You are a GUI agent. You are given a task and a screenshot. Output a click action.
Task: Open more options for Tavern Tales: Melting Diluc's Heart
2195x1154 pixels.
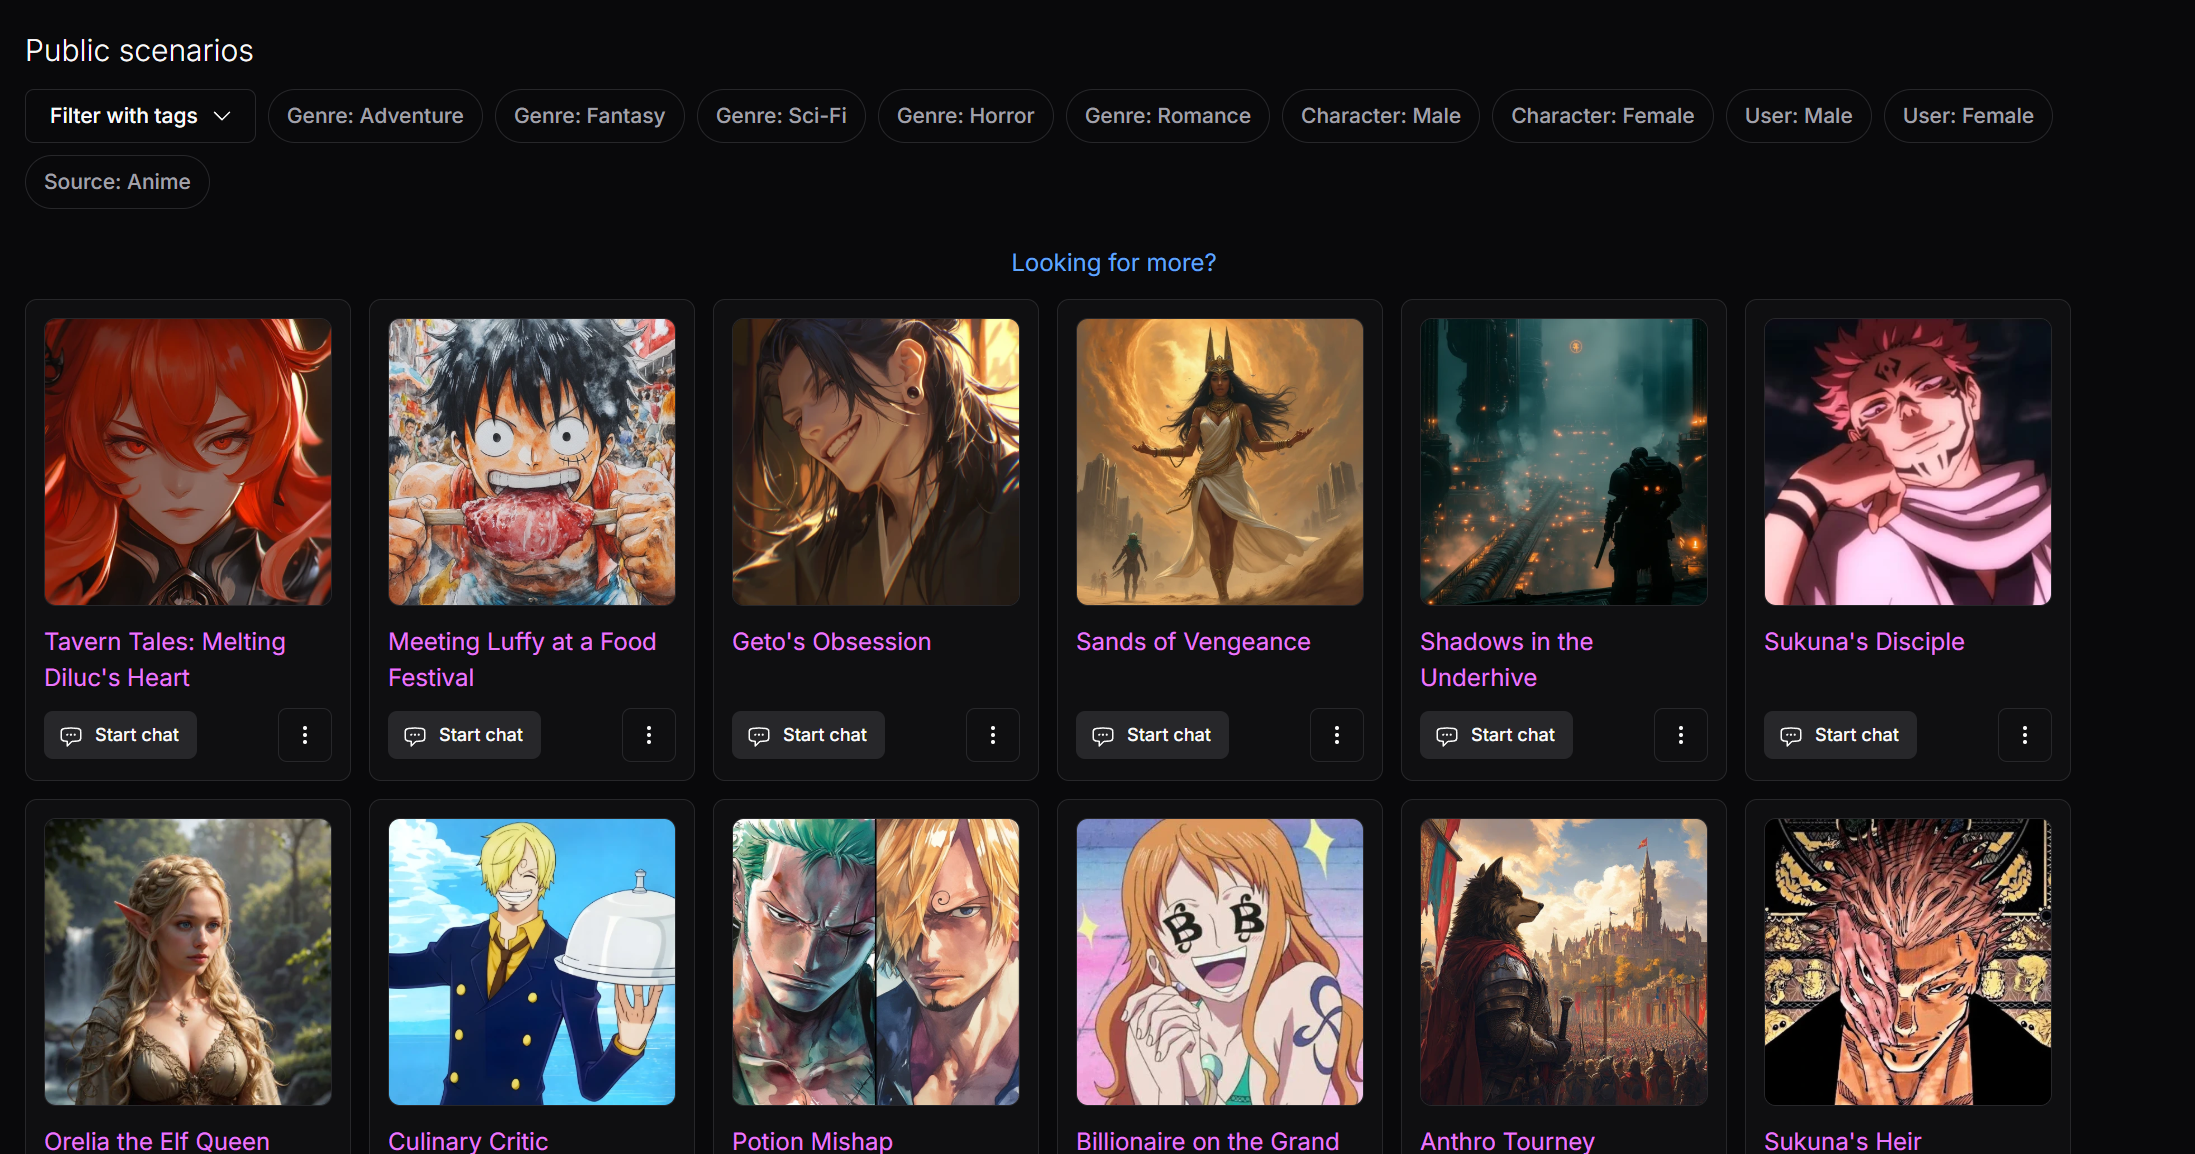[x=305, y=735]
